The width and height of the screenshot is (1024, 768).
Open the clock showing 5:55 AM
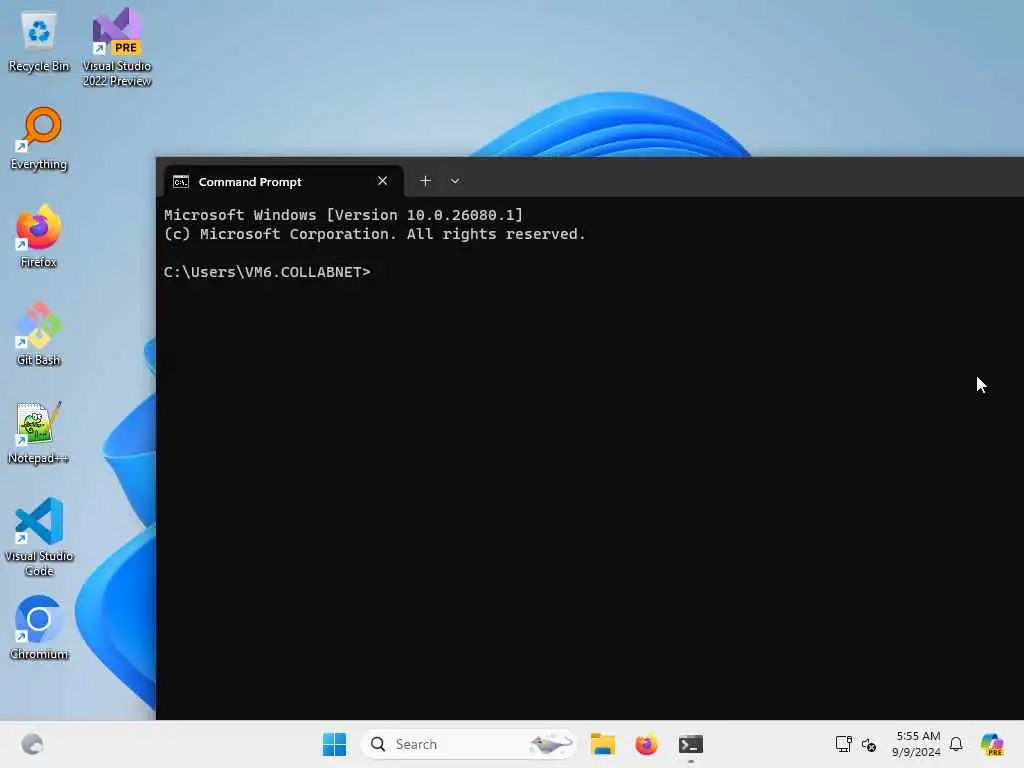coord(916,744)
